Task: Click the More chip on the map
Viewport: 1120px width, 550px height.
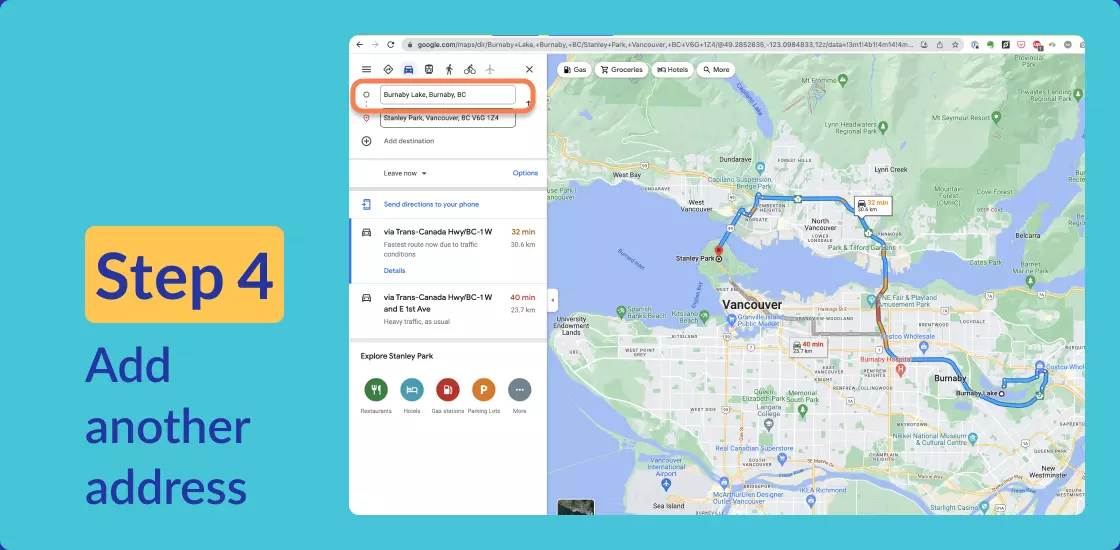Action: (x=716, y=69)
